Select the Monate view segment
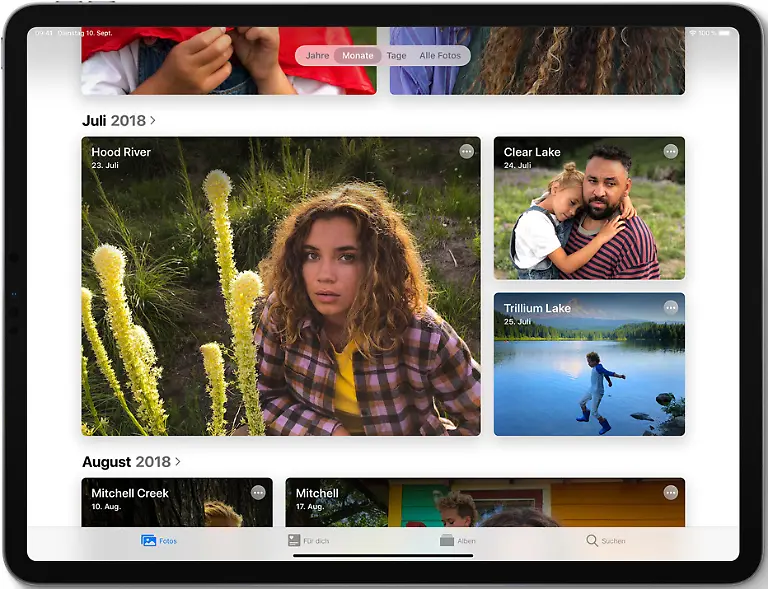 pos(358,56)
